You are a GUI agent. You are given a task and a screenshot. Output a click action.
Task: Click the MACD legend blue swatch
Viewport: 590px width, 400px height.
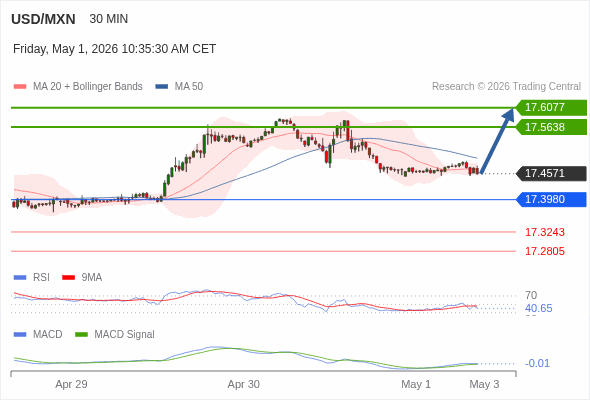click(x=20, y=335)
